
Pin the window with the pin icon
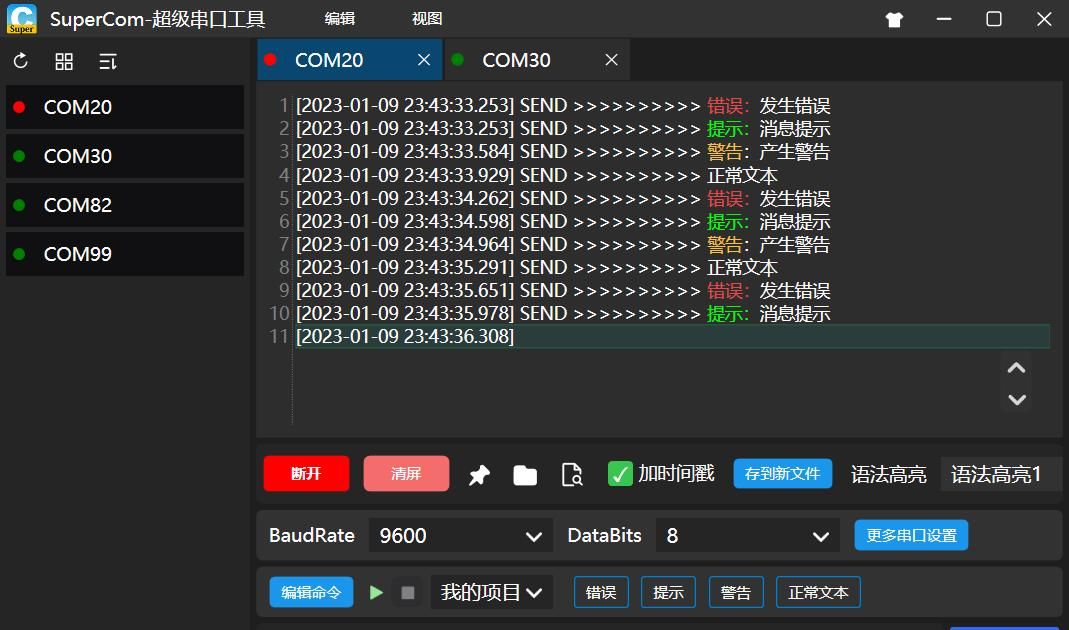pyautogui.click(x=479, y=475)
